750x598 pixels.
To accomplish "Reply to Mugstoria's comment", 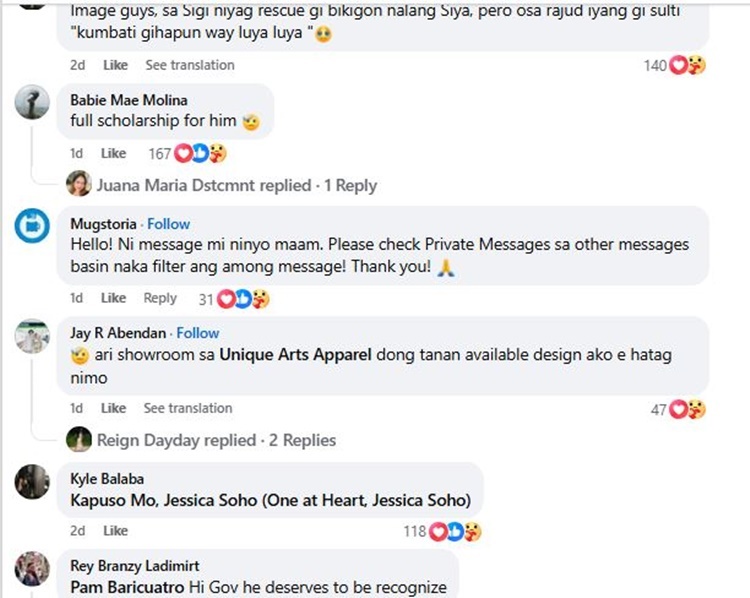I will pyautogui.click(x=160, y=298).
